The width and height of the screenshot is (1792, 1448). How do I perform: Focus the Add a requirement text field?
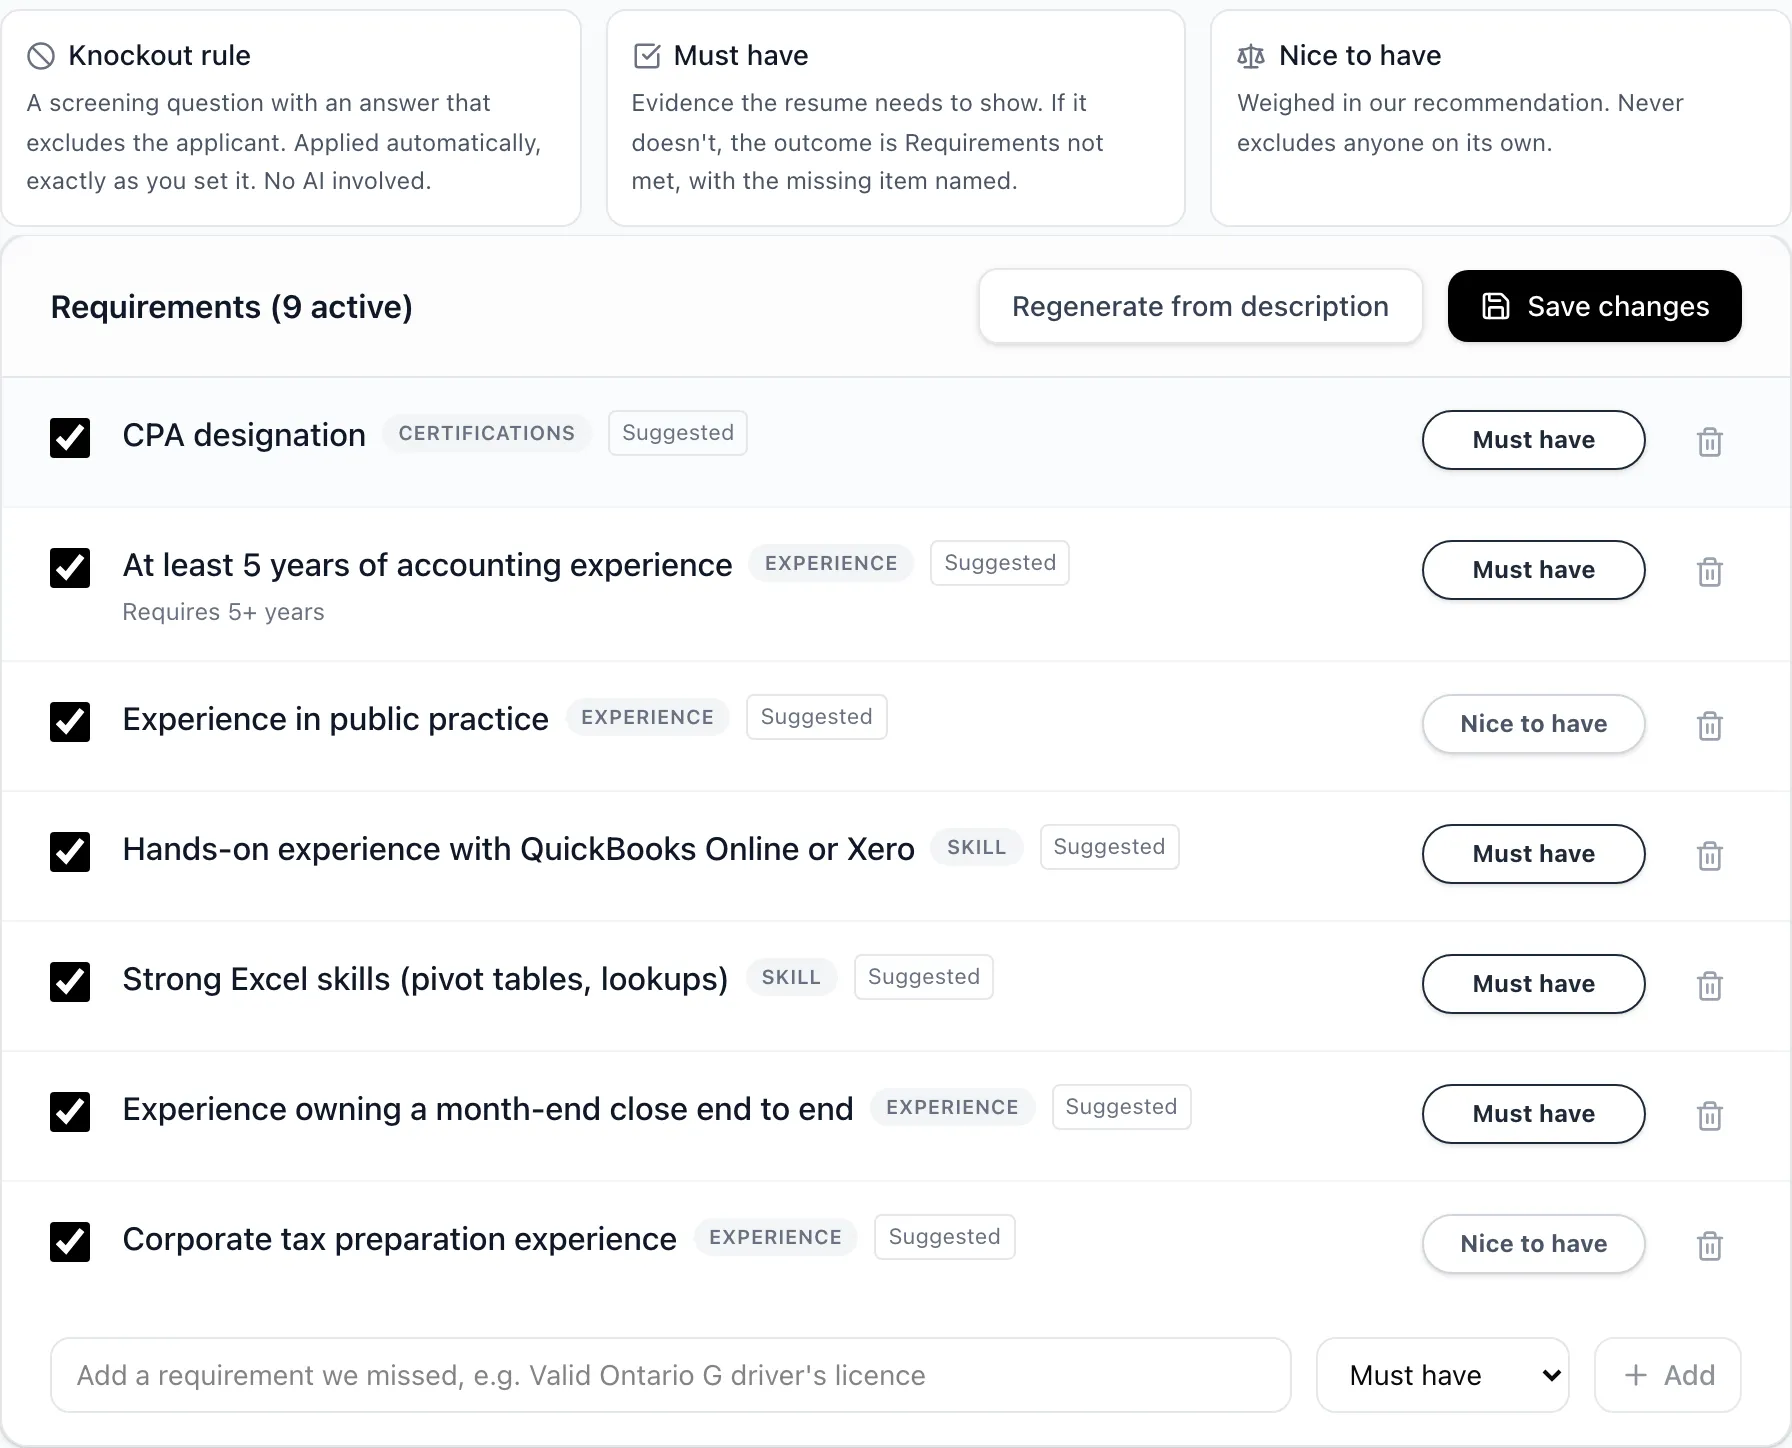point(670,1375)
